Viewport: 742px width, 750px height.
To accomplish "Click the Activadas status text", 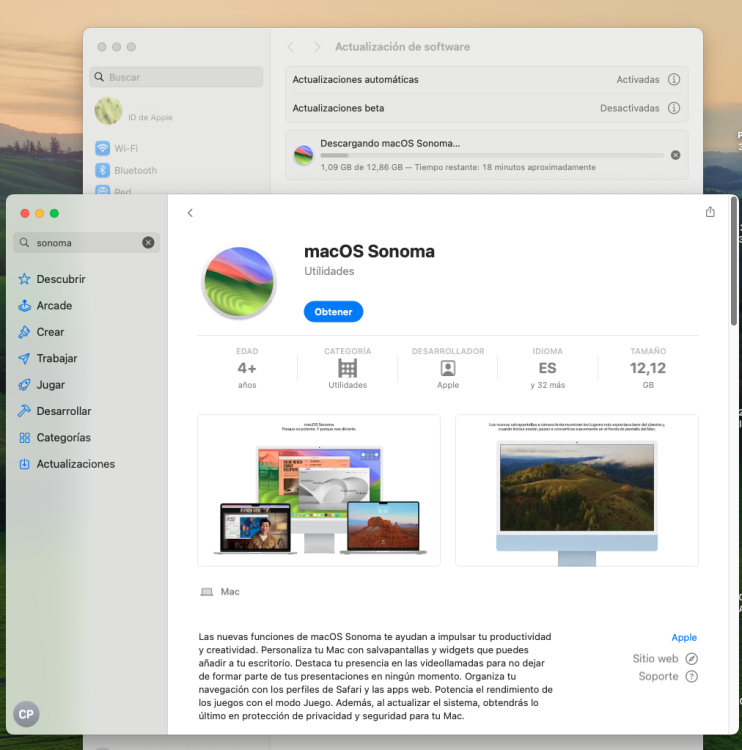I will pos(638,79).
